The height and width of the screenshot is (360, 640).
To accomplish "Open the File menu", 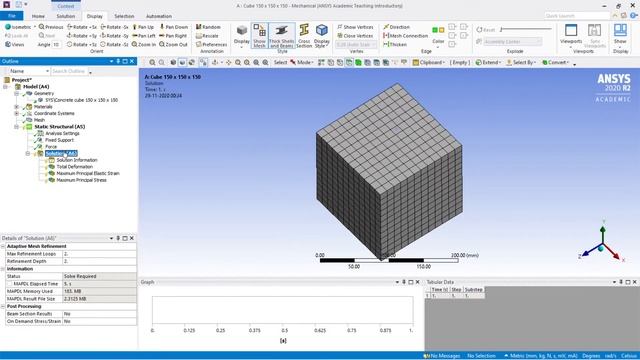I will tap(12, 16).
